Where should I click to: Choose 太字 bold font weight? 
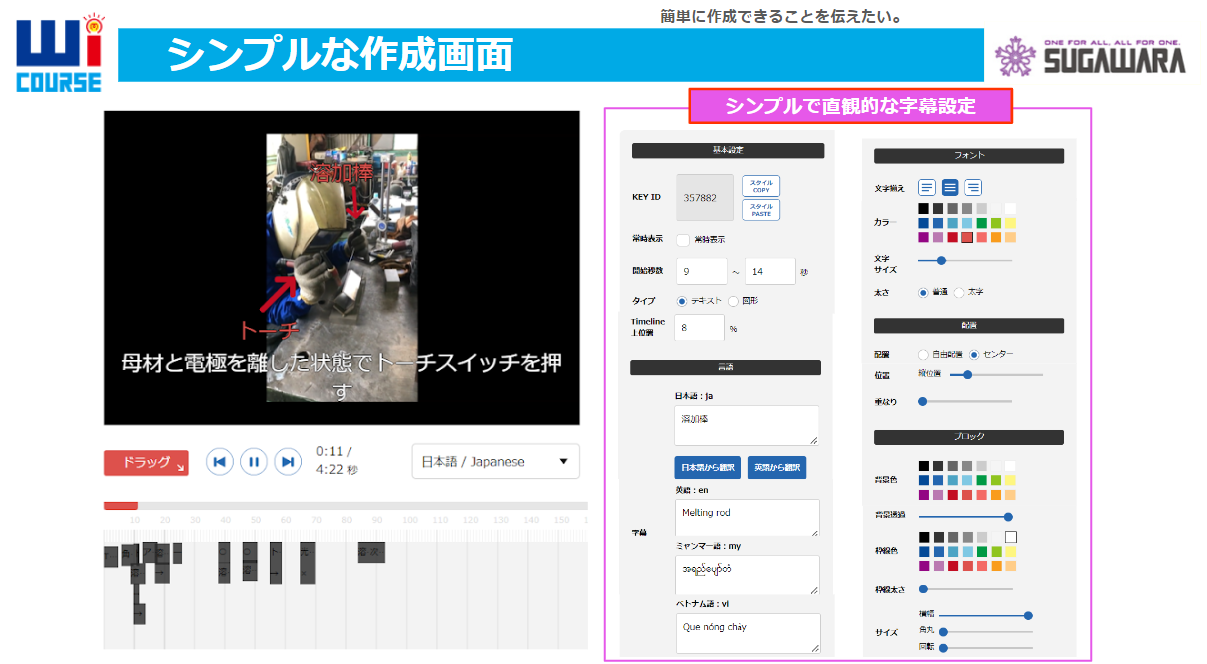(959, 293)
